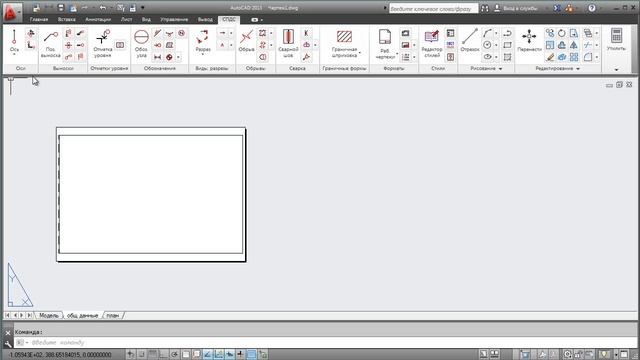Click the help question mark icon
The image size is (640, 360).
point(592,8)
